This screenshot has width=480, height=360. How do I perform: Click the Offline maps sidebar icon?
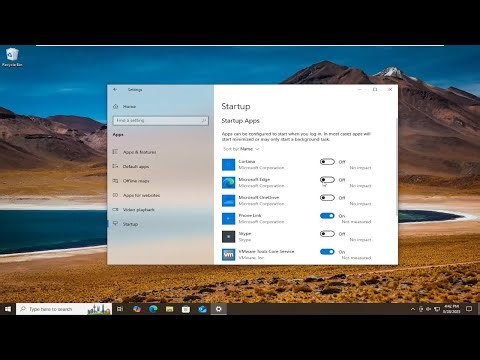coord(115,181)
